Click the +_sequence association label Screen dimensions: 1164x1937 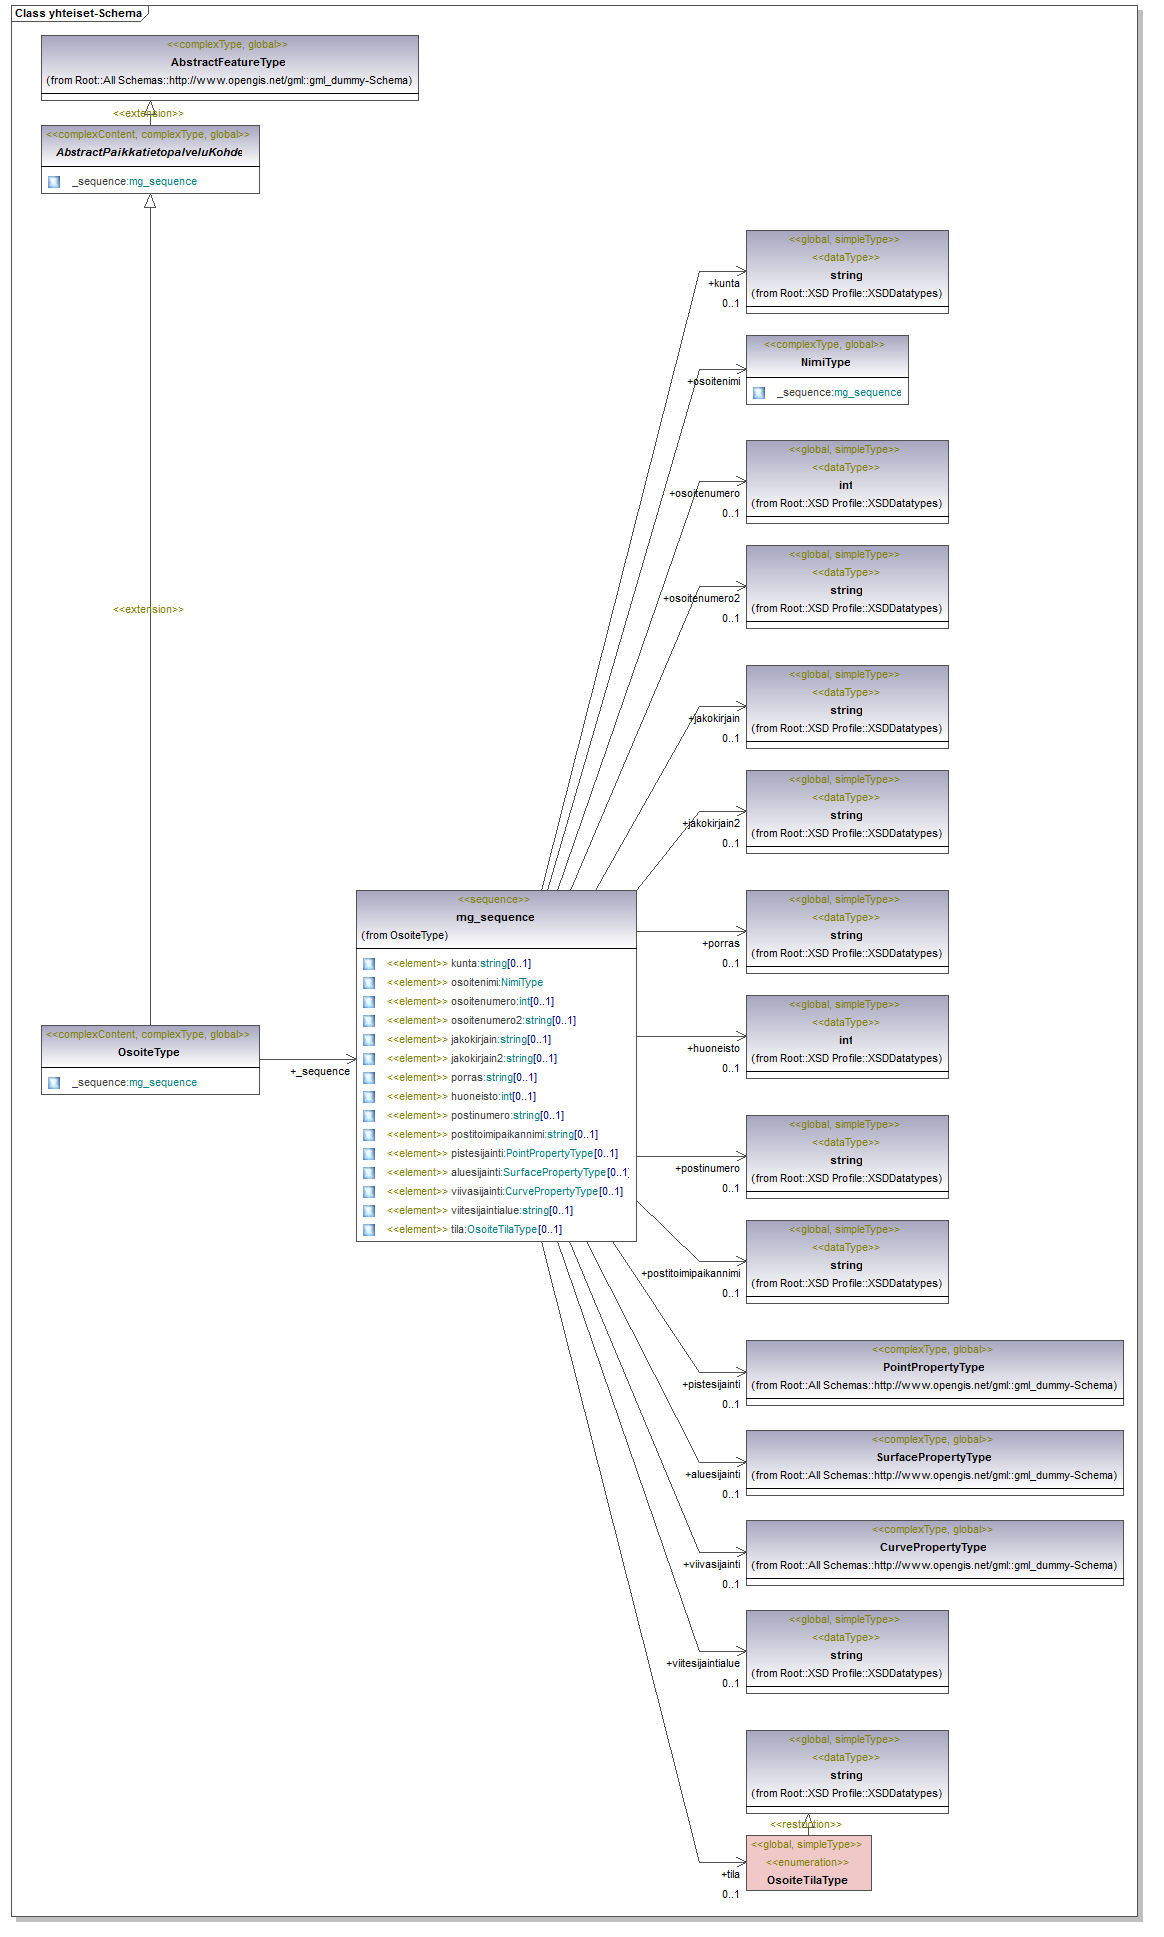coord(320,1072)
